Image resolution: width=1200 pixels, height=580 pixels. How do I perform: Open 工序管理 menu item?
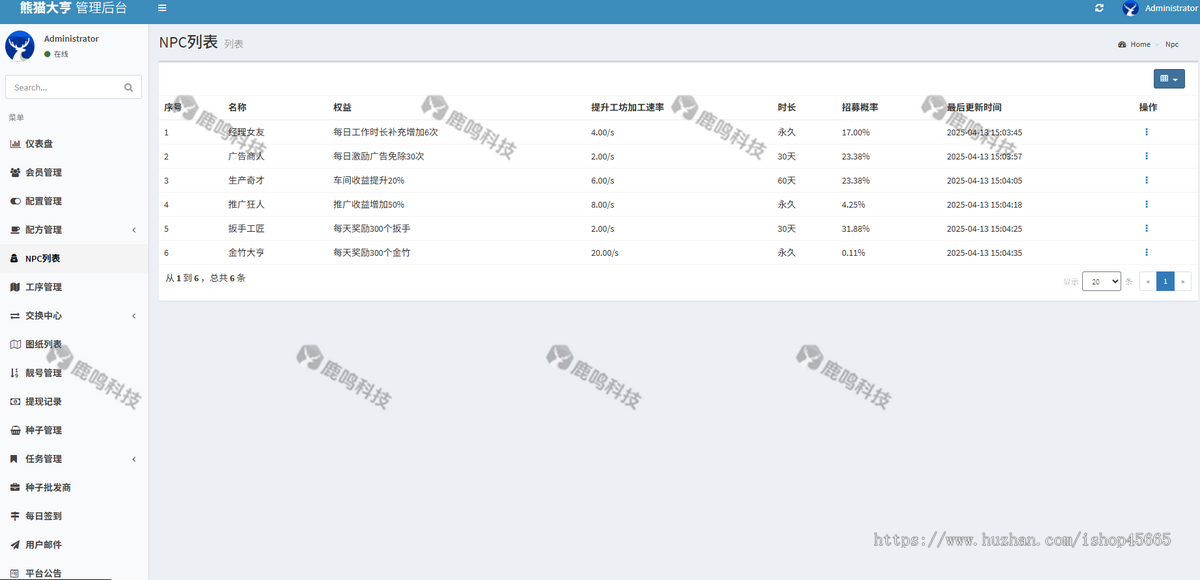pyautogui.click(x=74, y=287)
